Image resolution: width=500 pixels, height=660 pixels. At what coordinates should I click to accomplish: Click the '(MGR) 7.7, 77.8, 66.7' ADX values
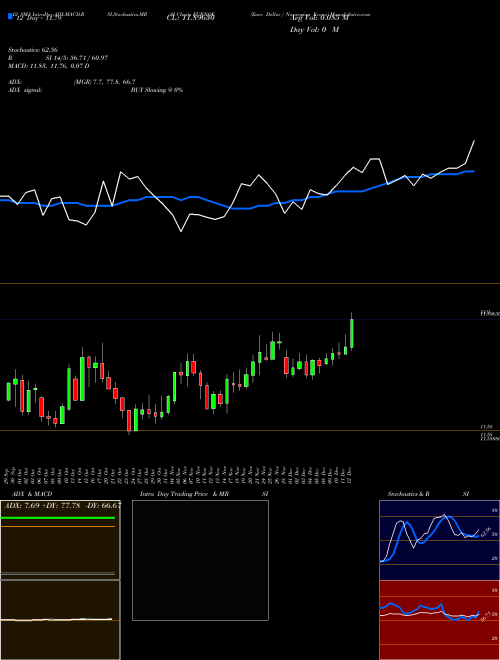pyautogui.click(x=104, y=82)
